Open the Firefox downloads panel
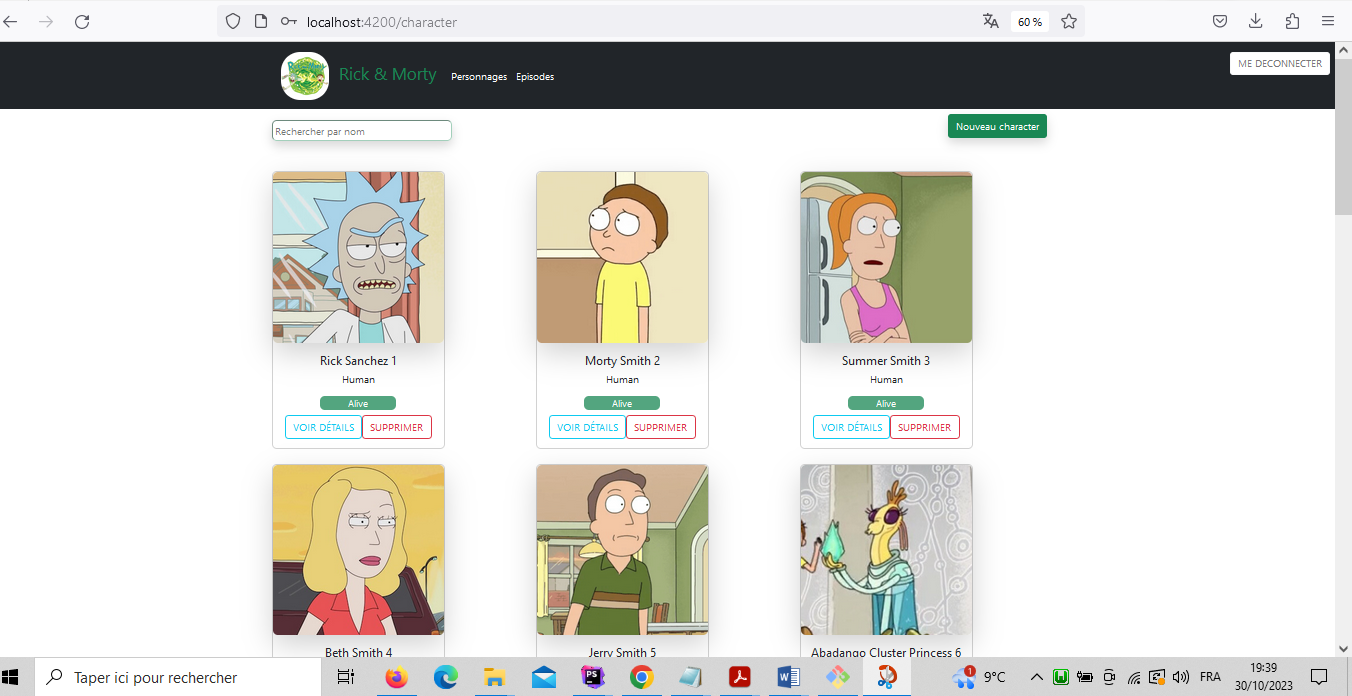The image size is (1352, 696). 1256,21
